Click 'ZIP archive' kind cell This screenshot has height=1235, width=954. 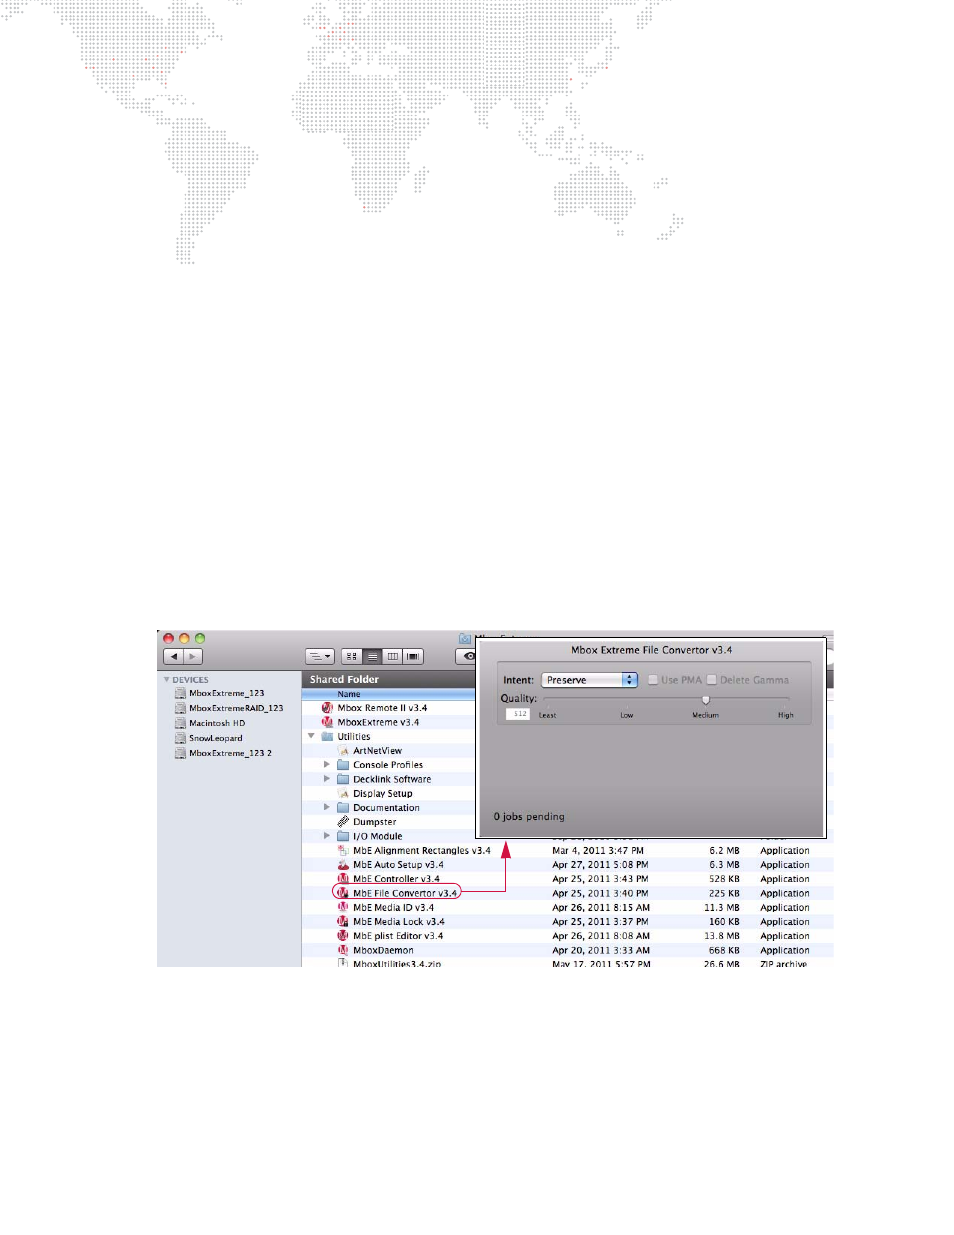(784, 963)
